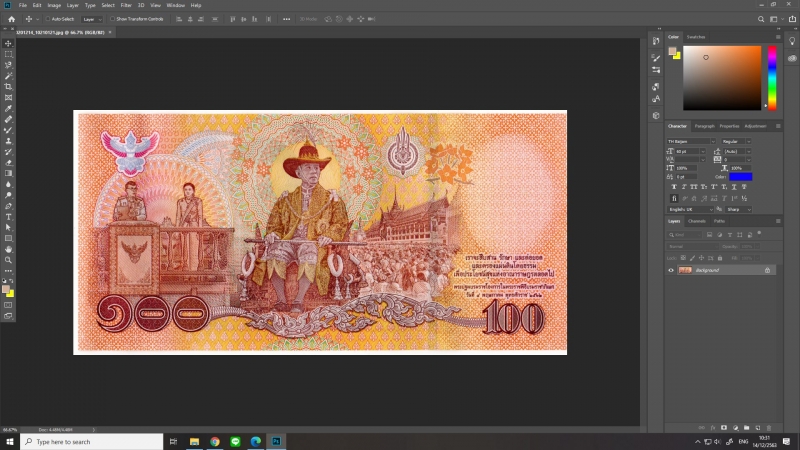Open the Libraries panel icon

pyautogui.click(x=792, y=58)
